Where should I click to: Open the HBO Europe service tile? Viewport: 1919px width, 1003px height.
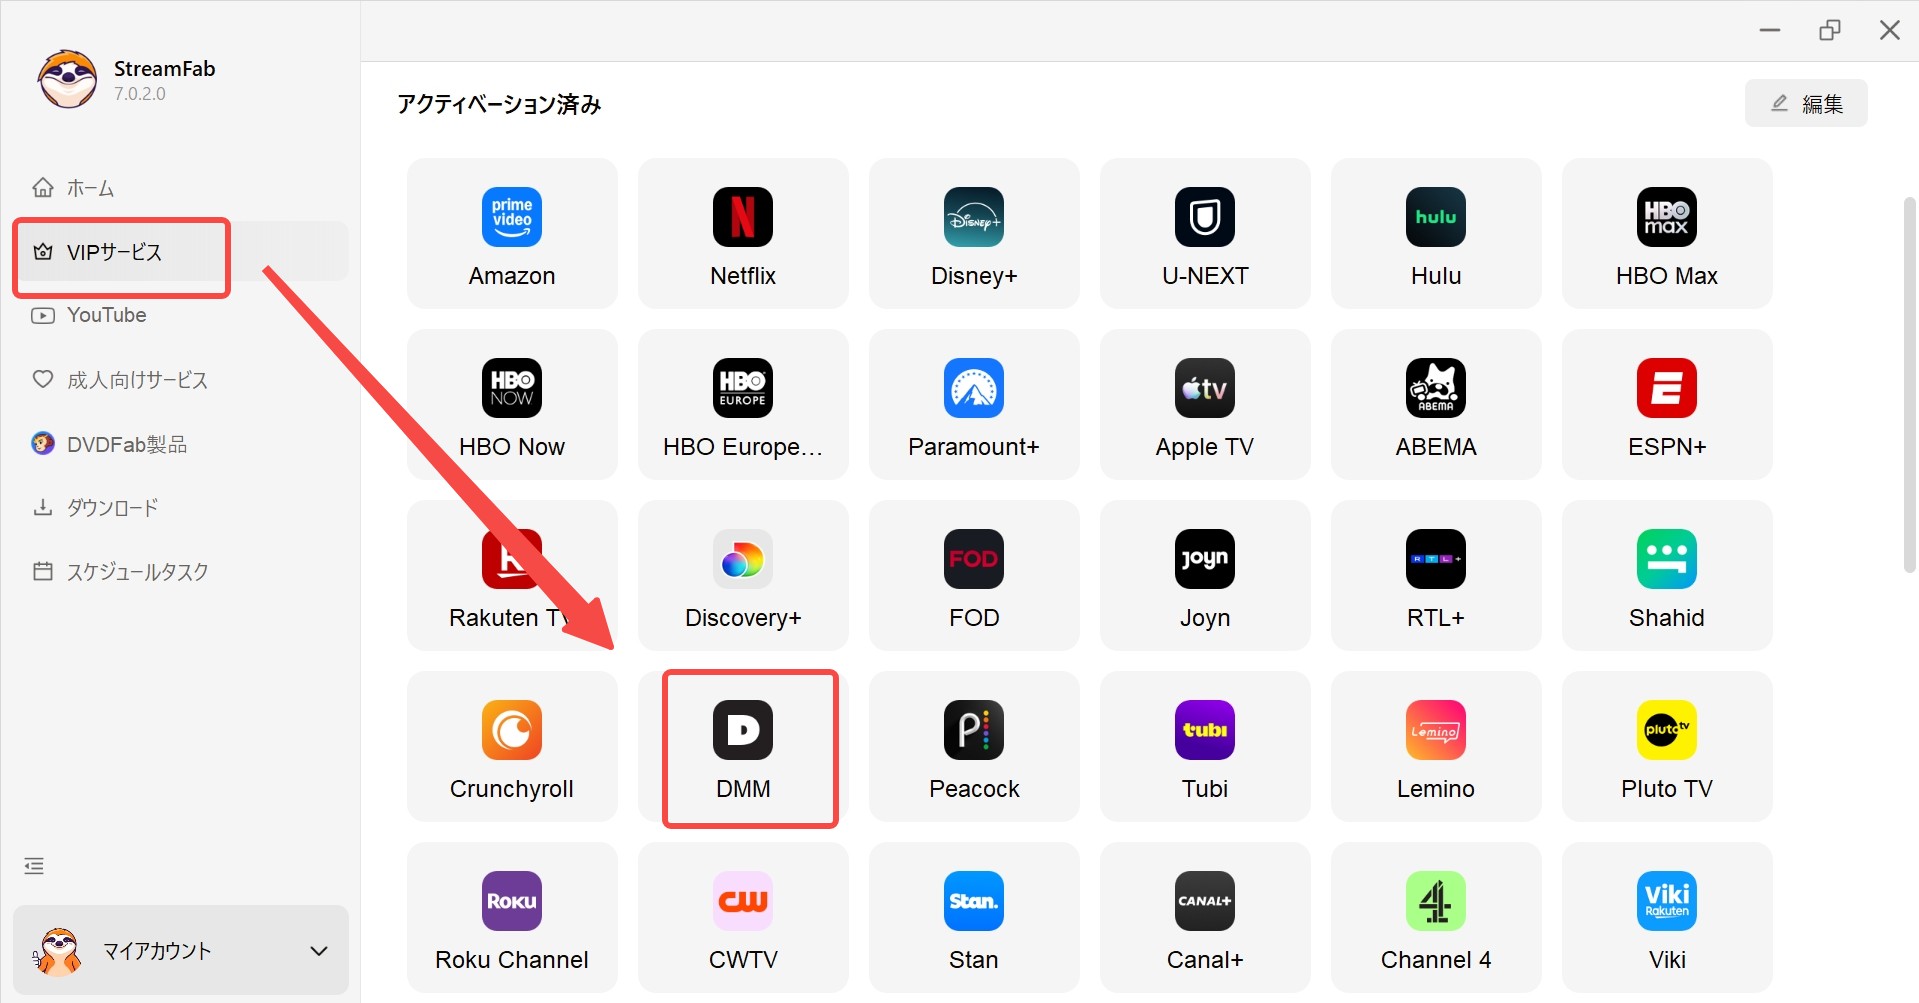[743, 404]
